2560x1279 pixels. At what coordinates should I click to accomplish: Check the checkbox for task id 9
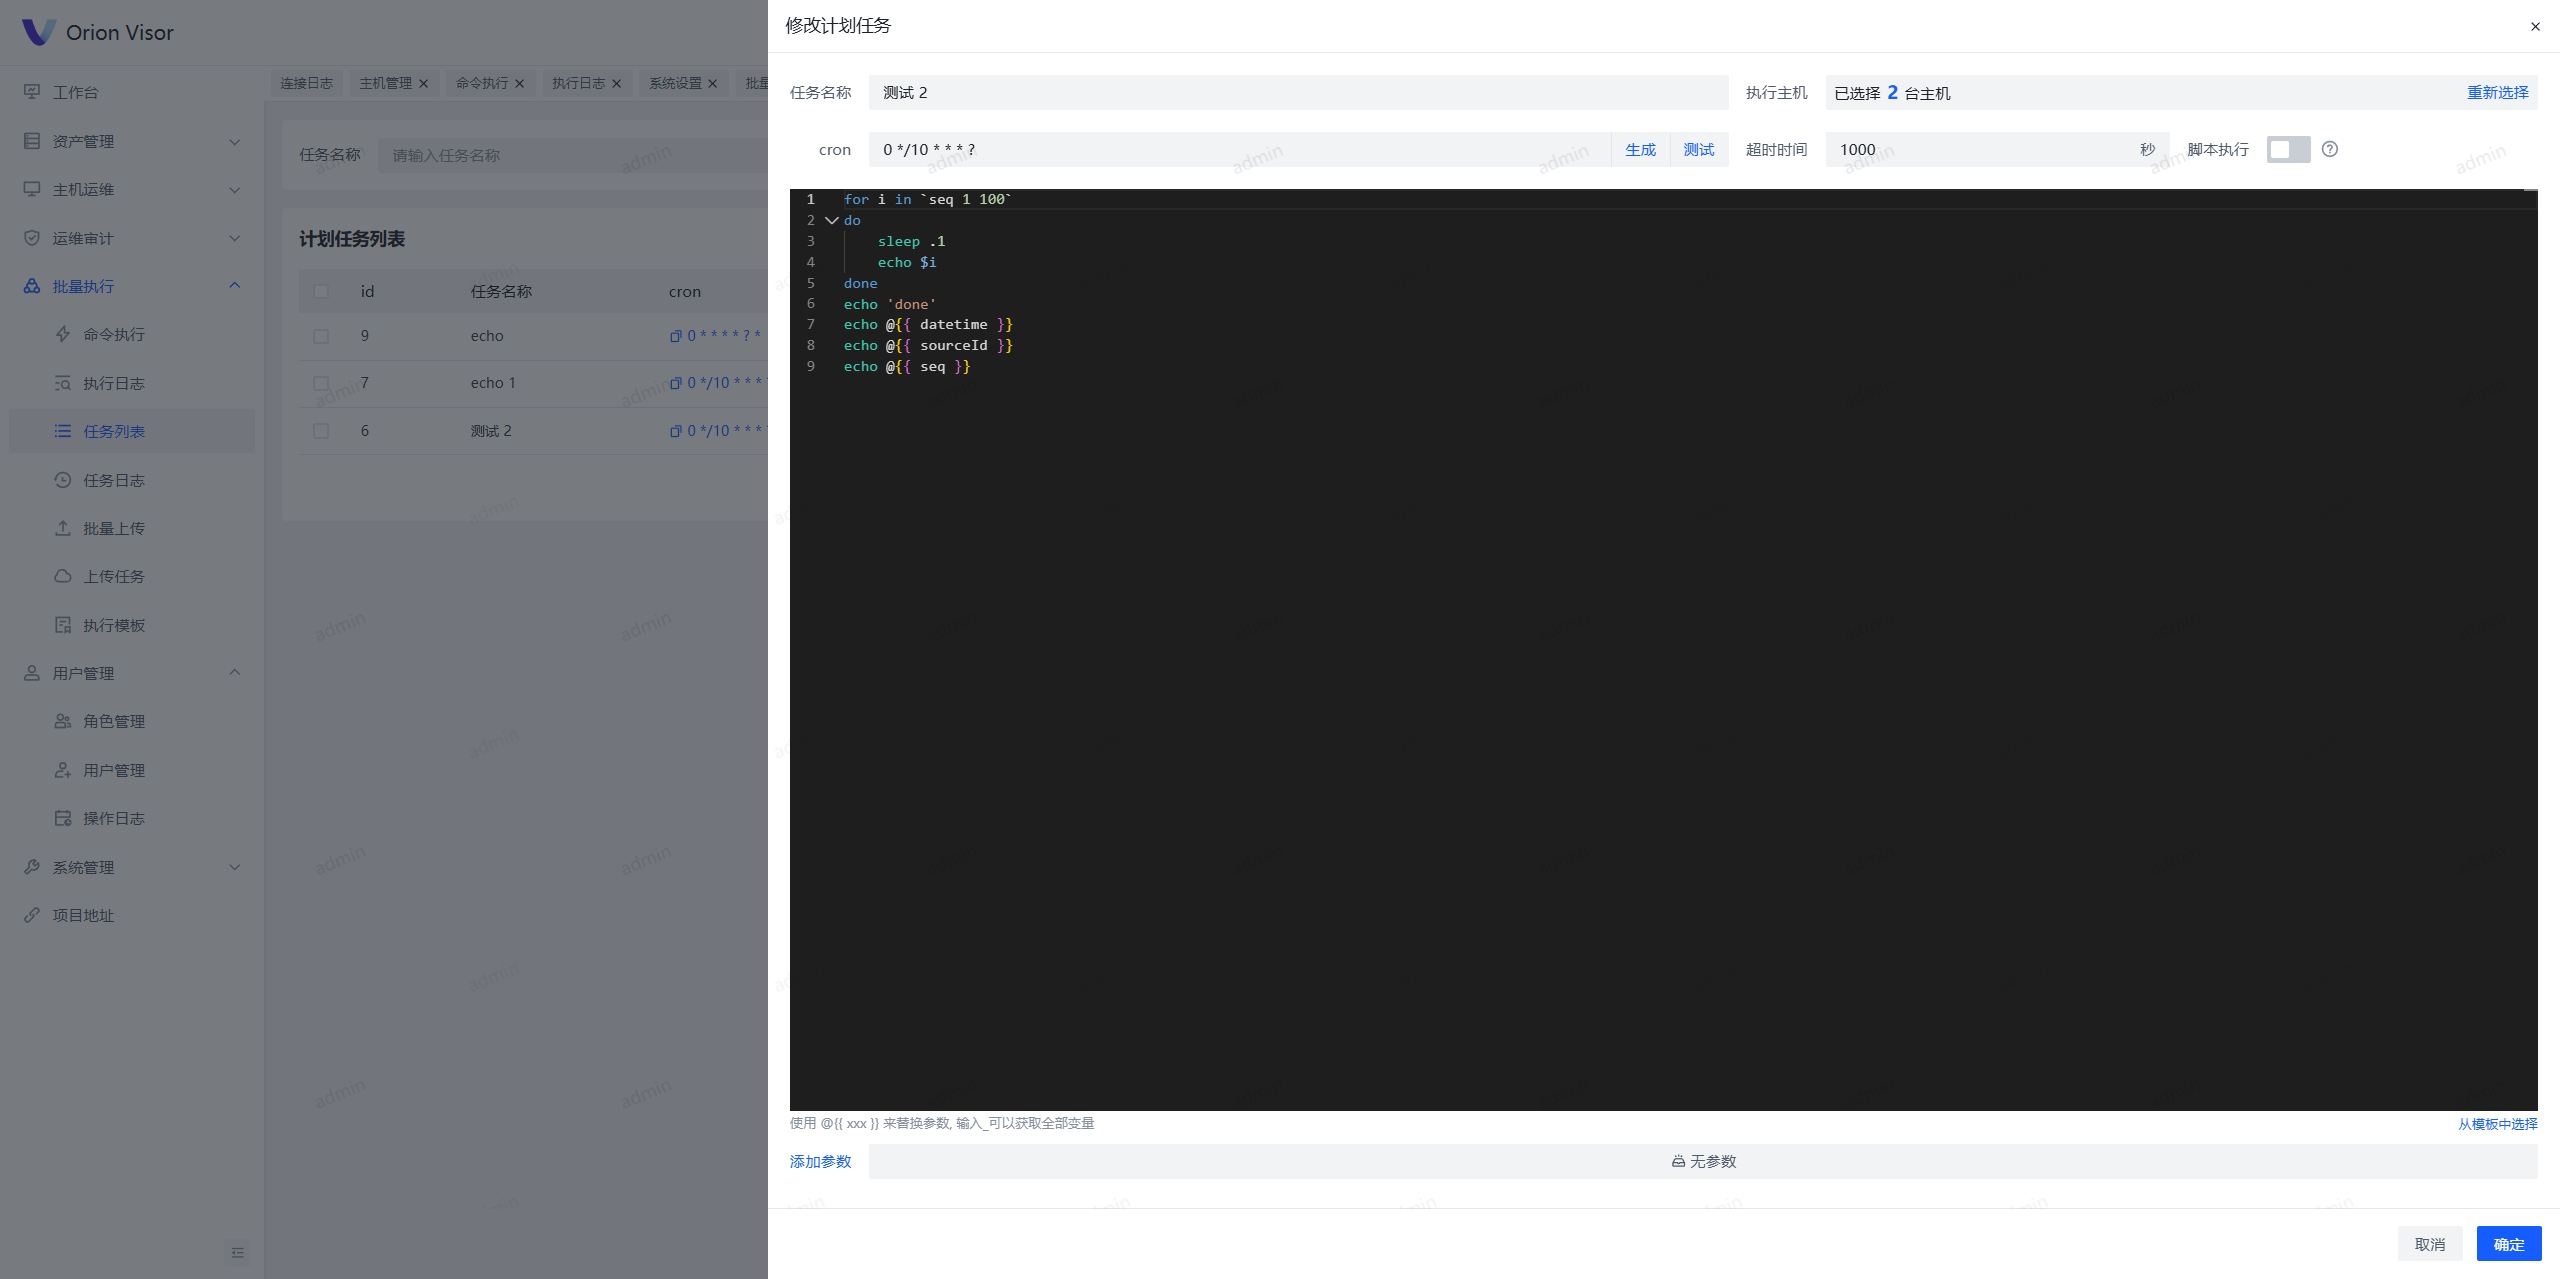click(x=321, y=336)
